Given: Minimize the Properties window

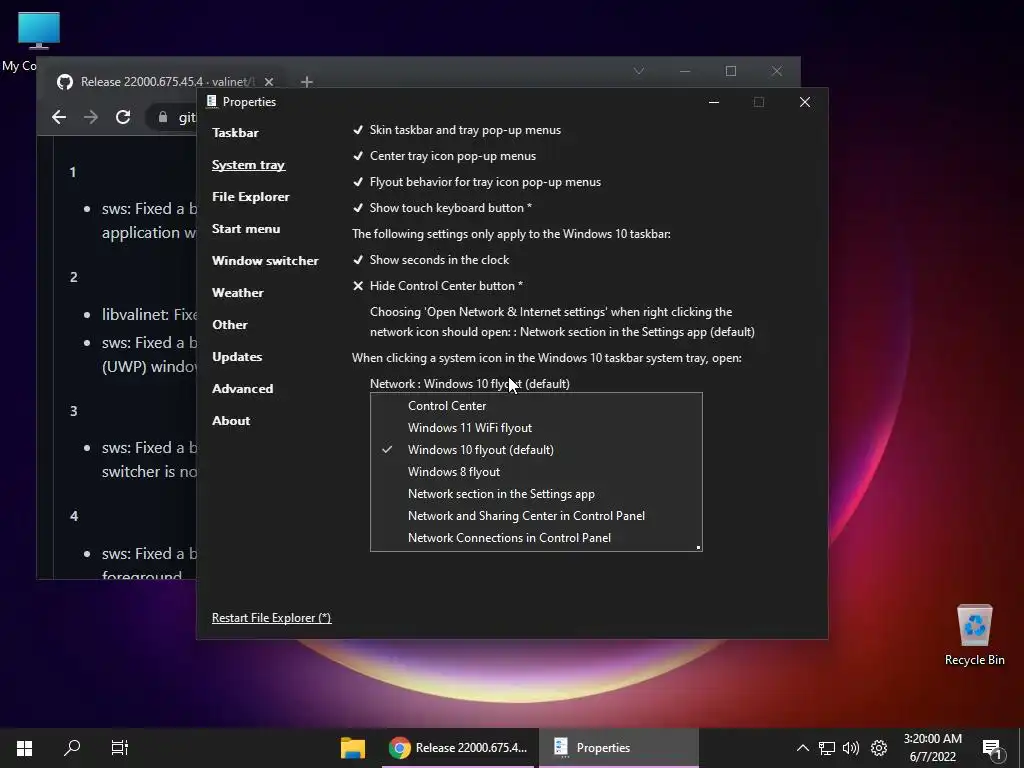Looking at the screenshot, I should [x=714, y=102].
